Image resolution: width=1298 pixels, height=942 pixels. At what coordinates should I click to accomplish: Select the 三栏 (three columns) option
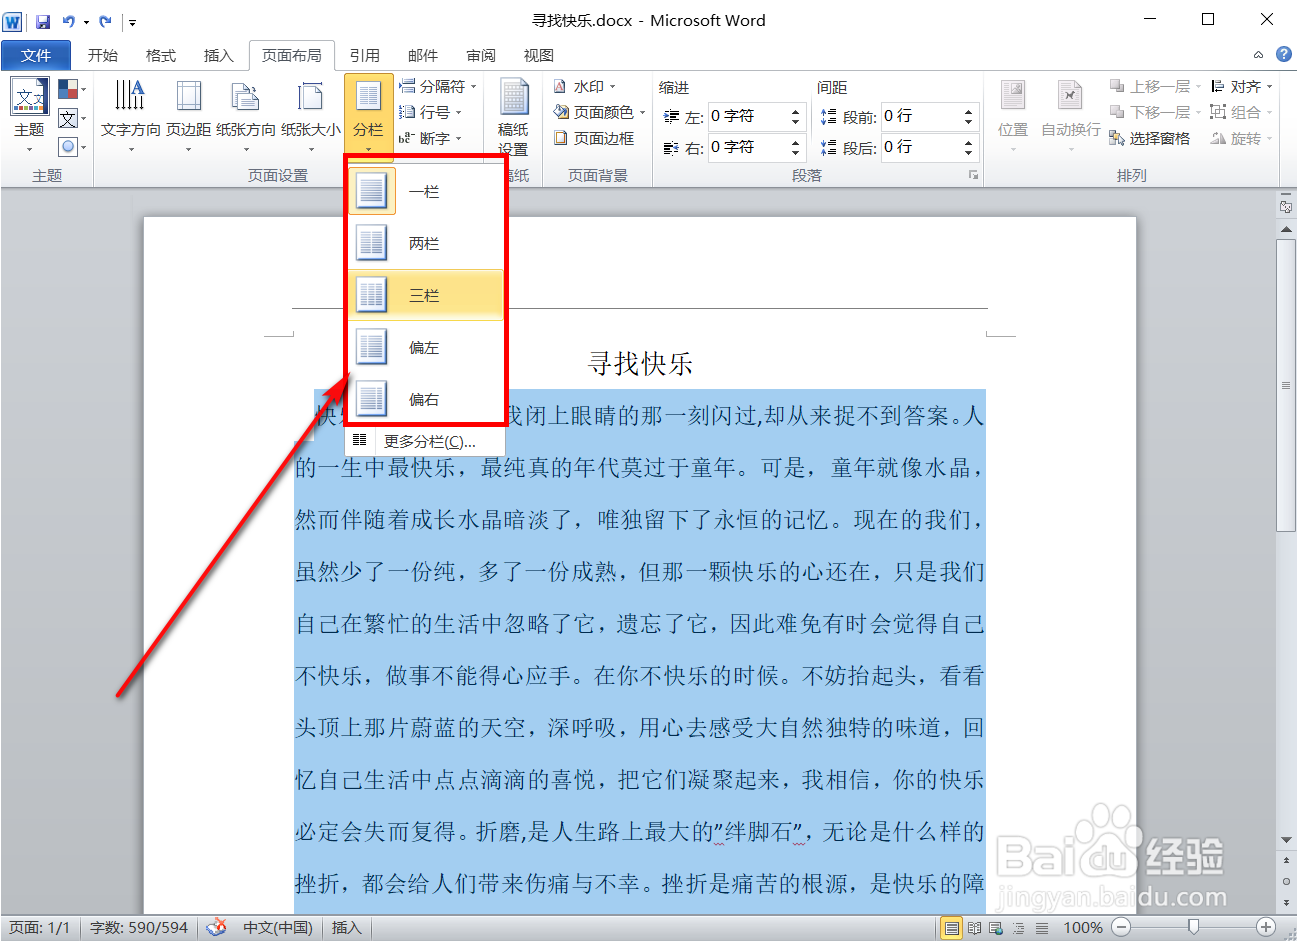click(x=424, y=294)
